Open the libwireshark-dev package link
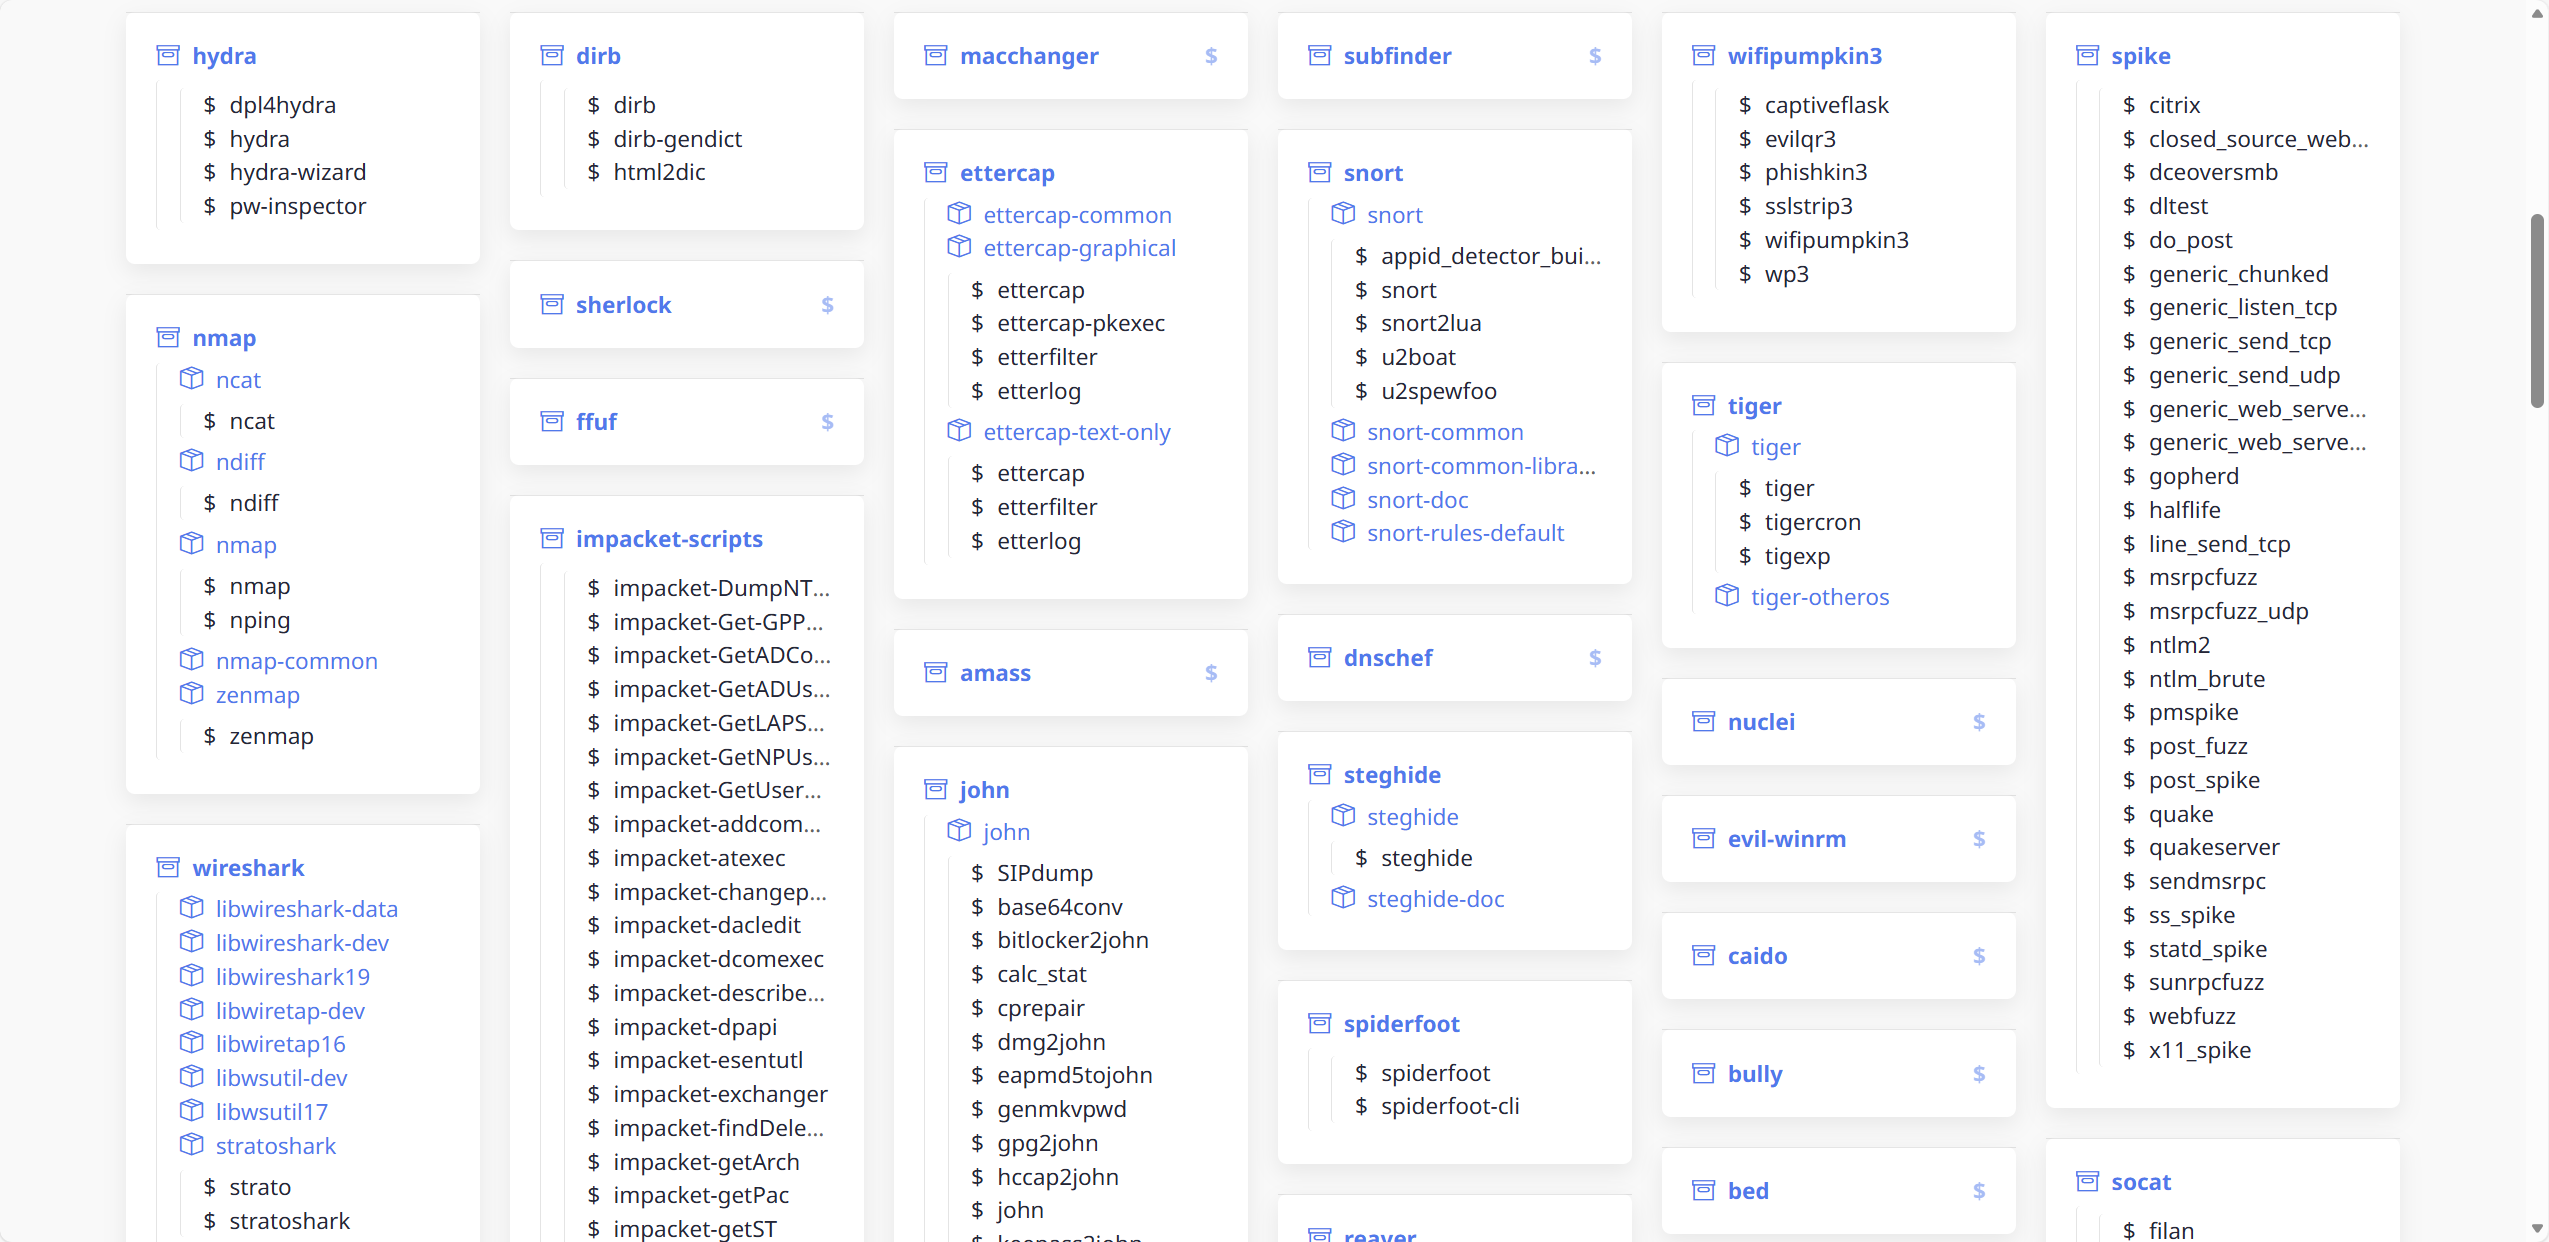Screen dimensions: 2549x1242 [302, 943]
